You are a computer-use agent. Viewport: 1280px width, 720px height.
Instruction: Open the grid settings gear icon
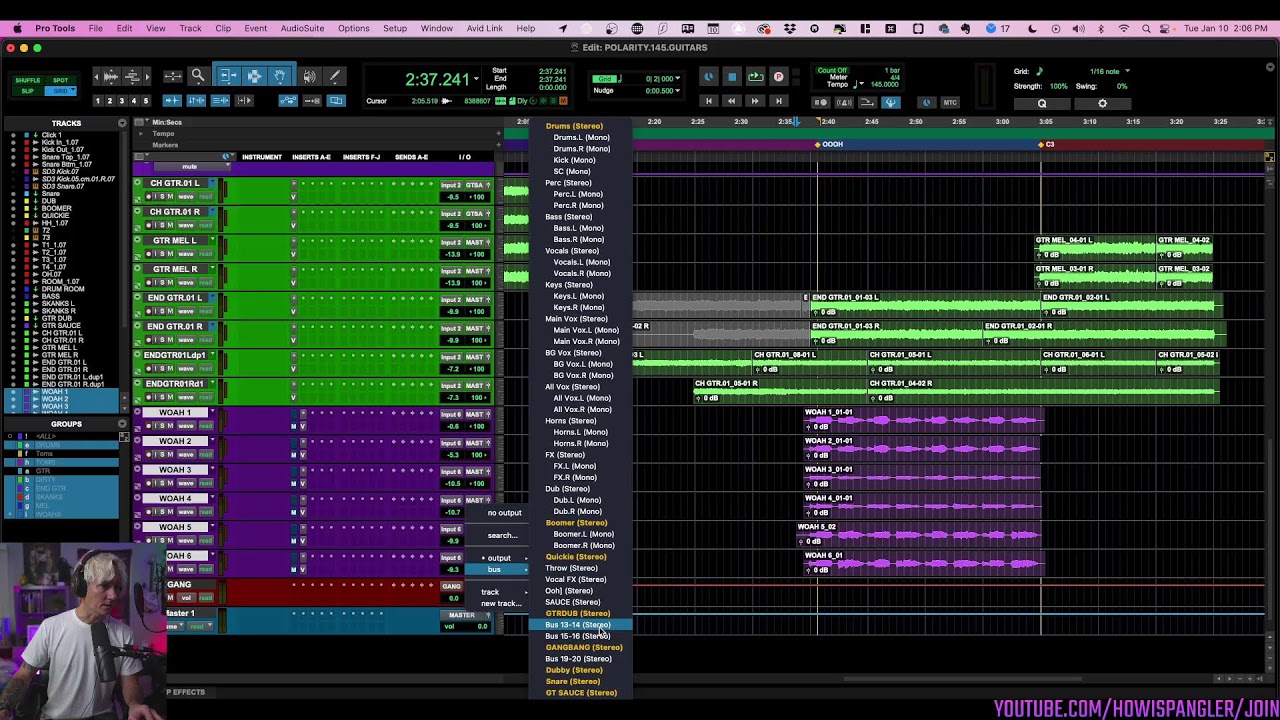click(1103, 103)
